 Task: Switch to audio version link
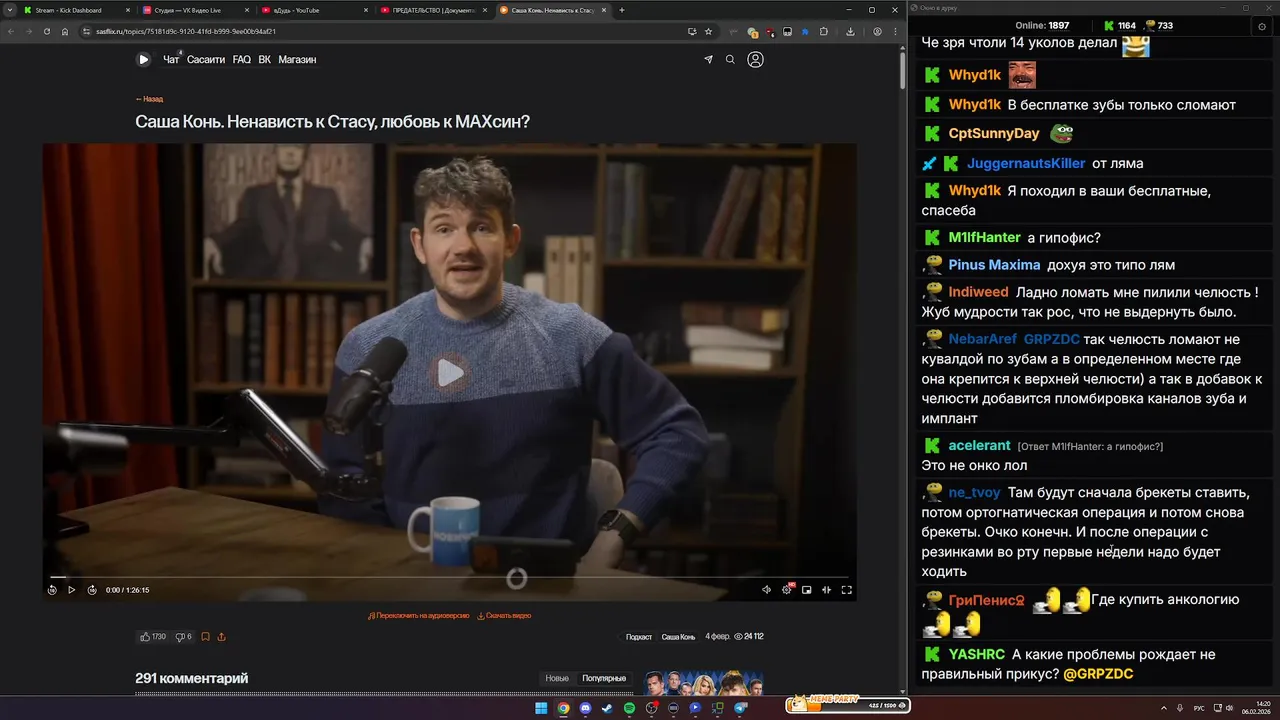pyautogui.click(x=419, y=616)
